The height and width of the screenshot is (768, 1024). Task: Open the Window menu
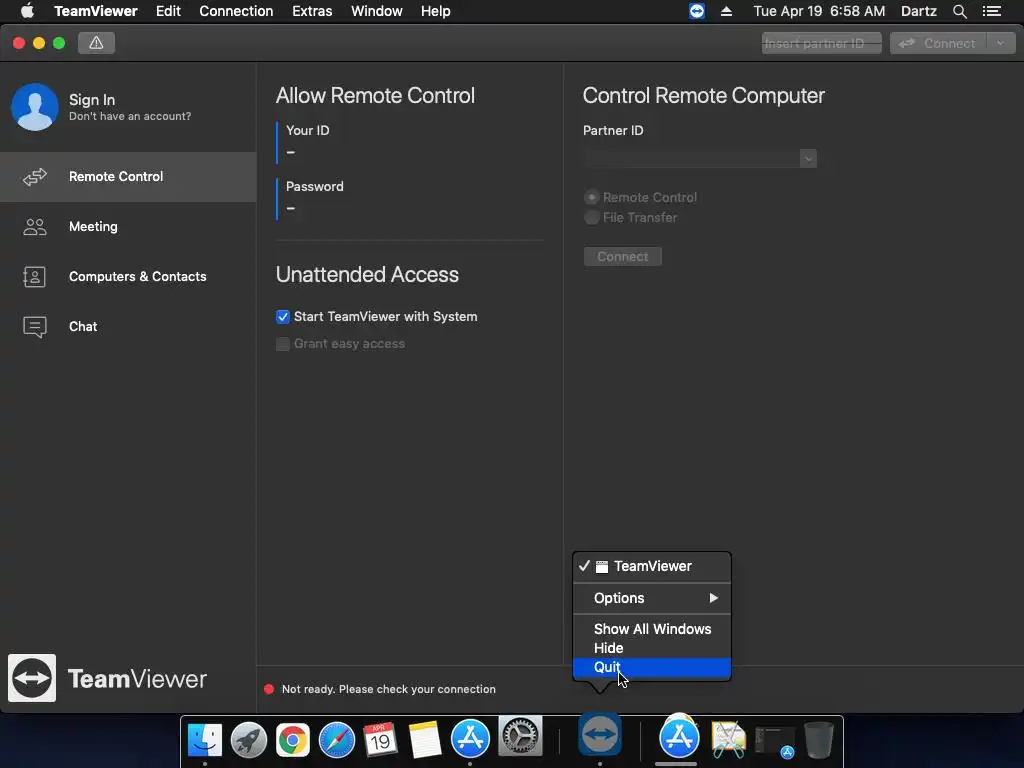click(377, 11)
